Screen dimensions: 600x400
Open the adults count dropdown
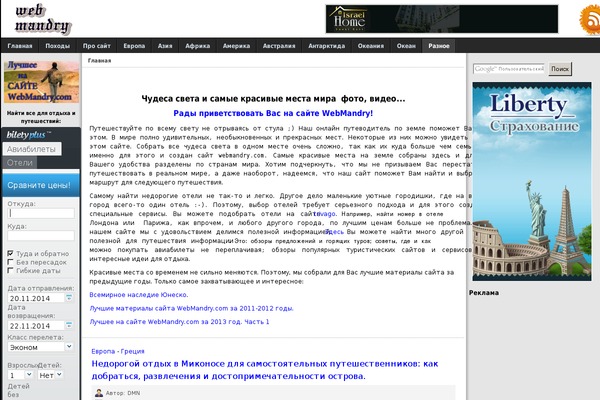[21, 376]
